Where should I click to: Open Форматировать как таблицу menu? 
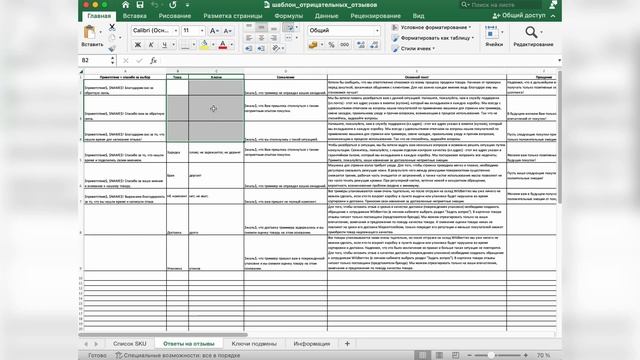point(433,38)
